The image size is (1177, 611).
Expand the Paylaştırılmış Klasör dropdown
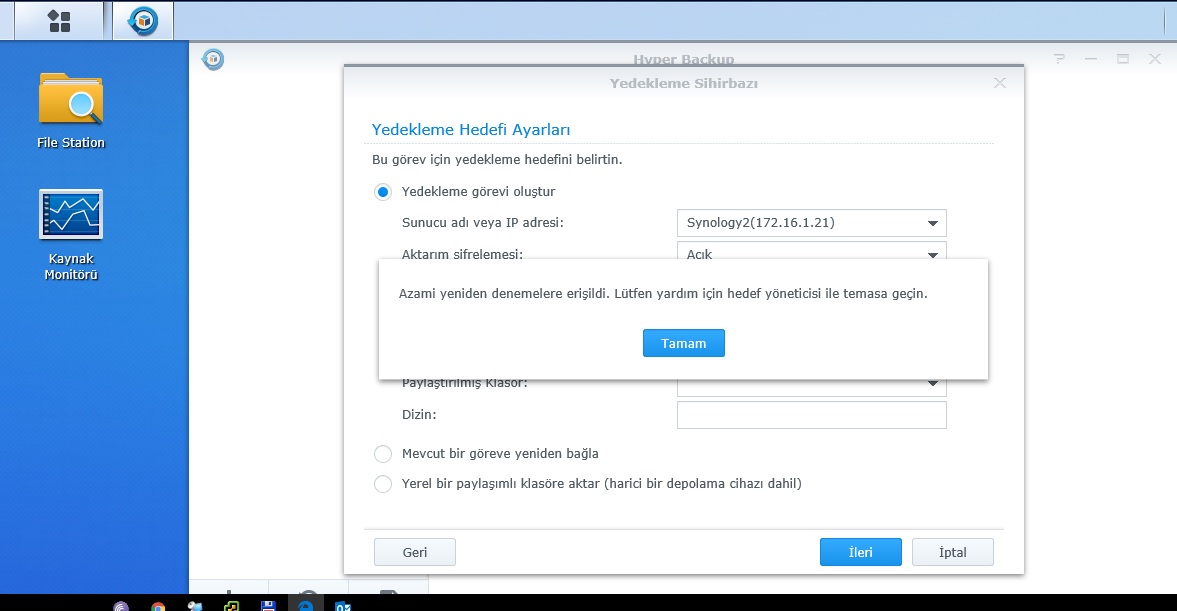(x=811, y=385)
